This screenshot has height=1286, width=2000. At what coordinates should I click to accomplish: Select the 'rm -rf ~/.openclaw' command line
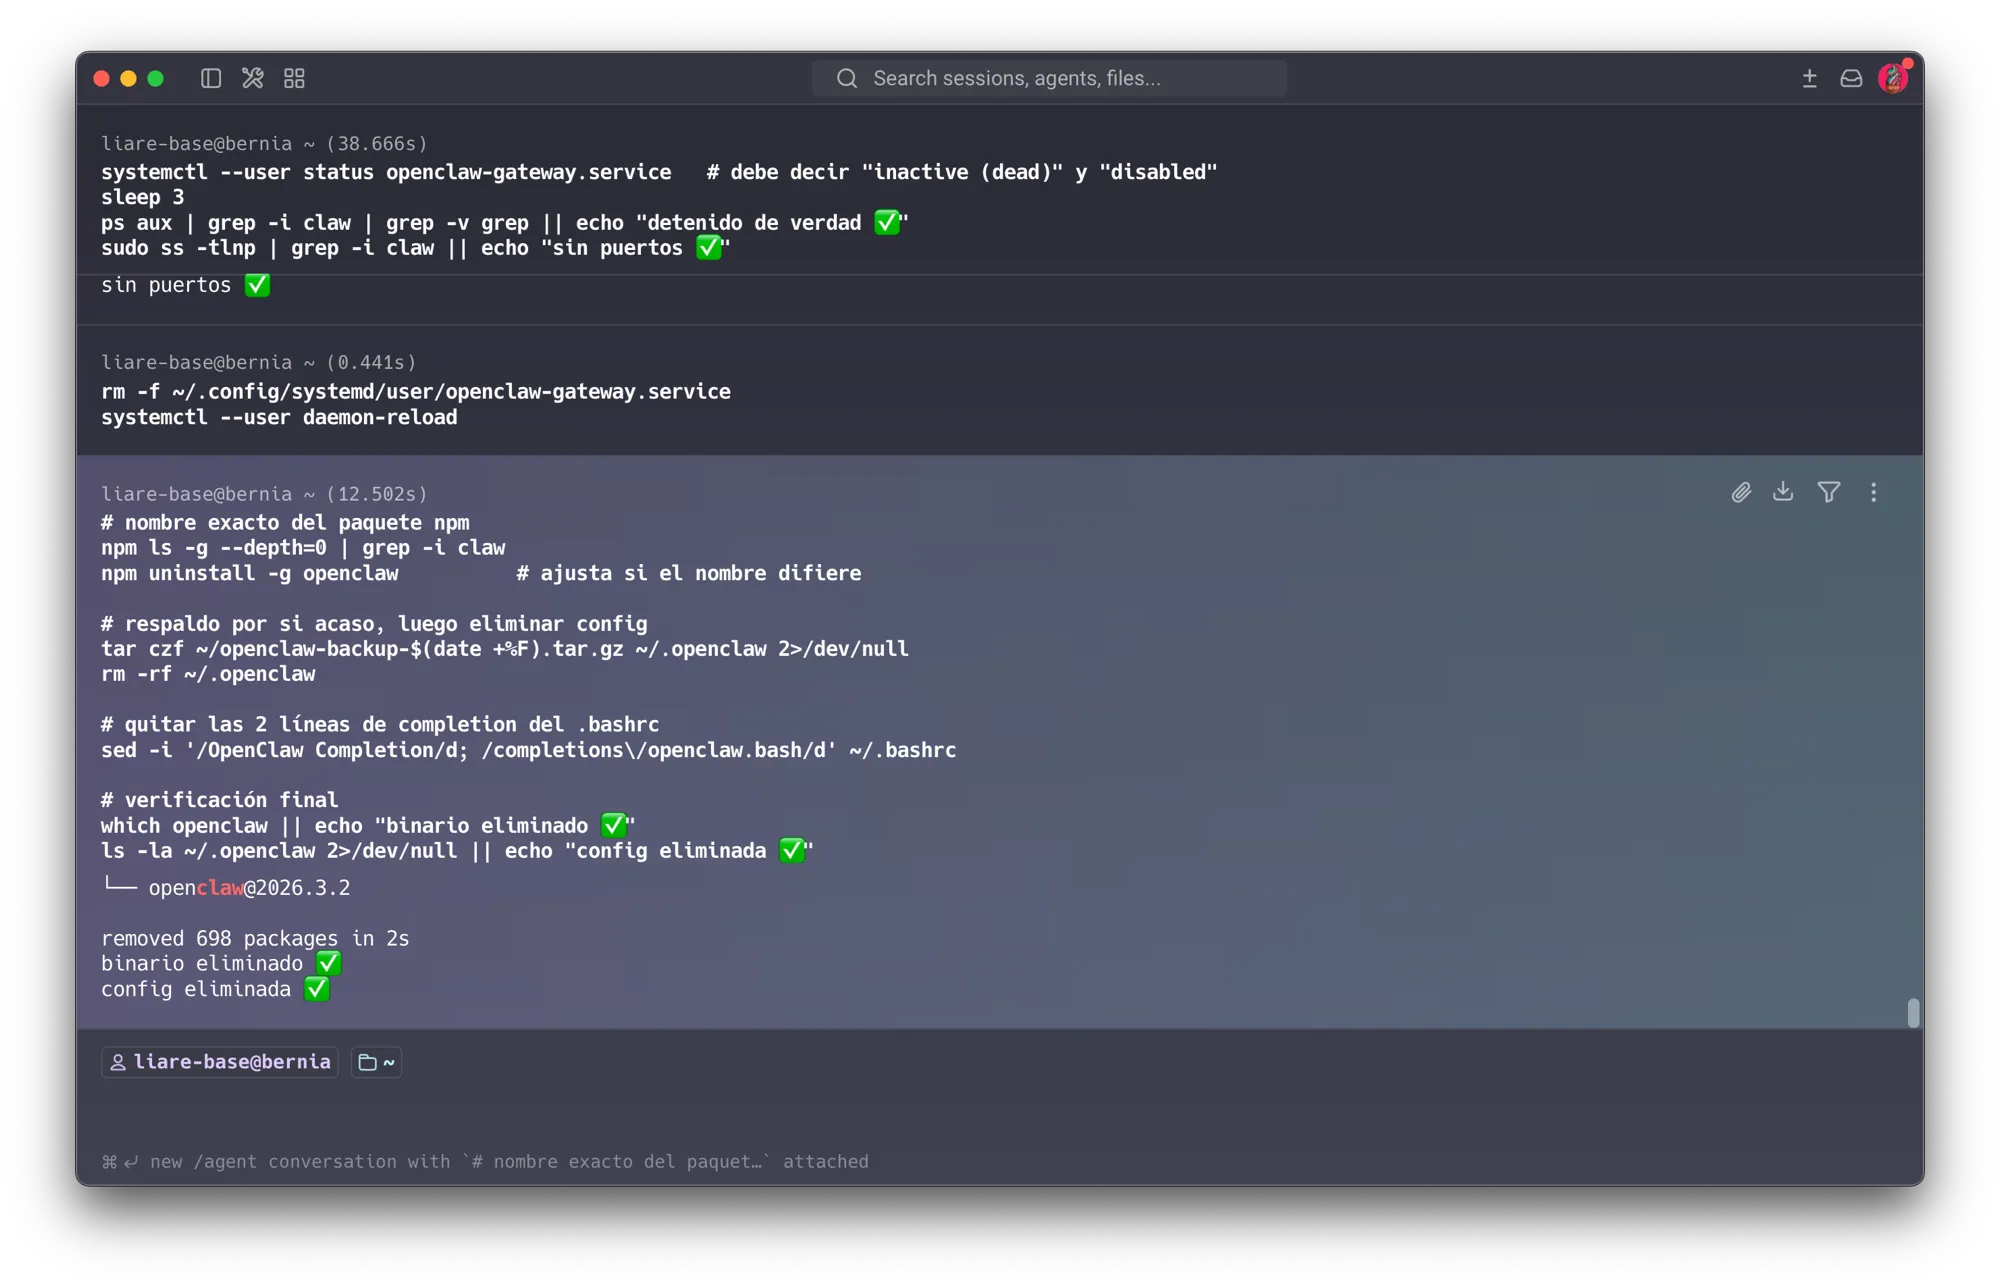click(x=208, y=674)
